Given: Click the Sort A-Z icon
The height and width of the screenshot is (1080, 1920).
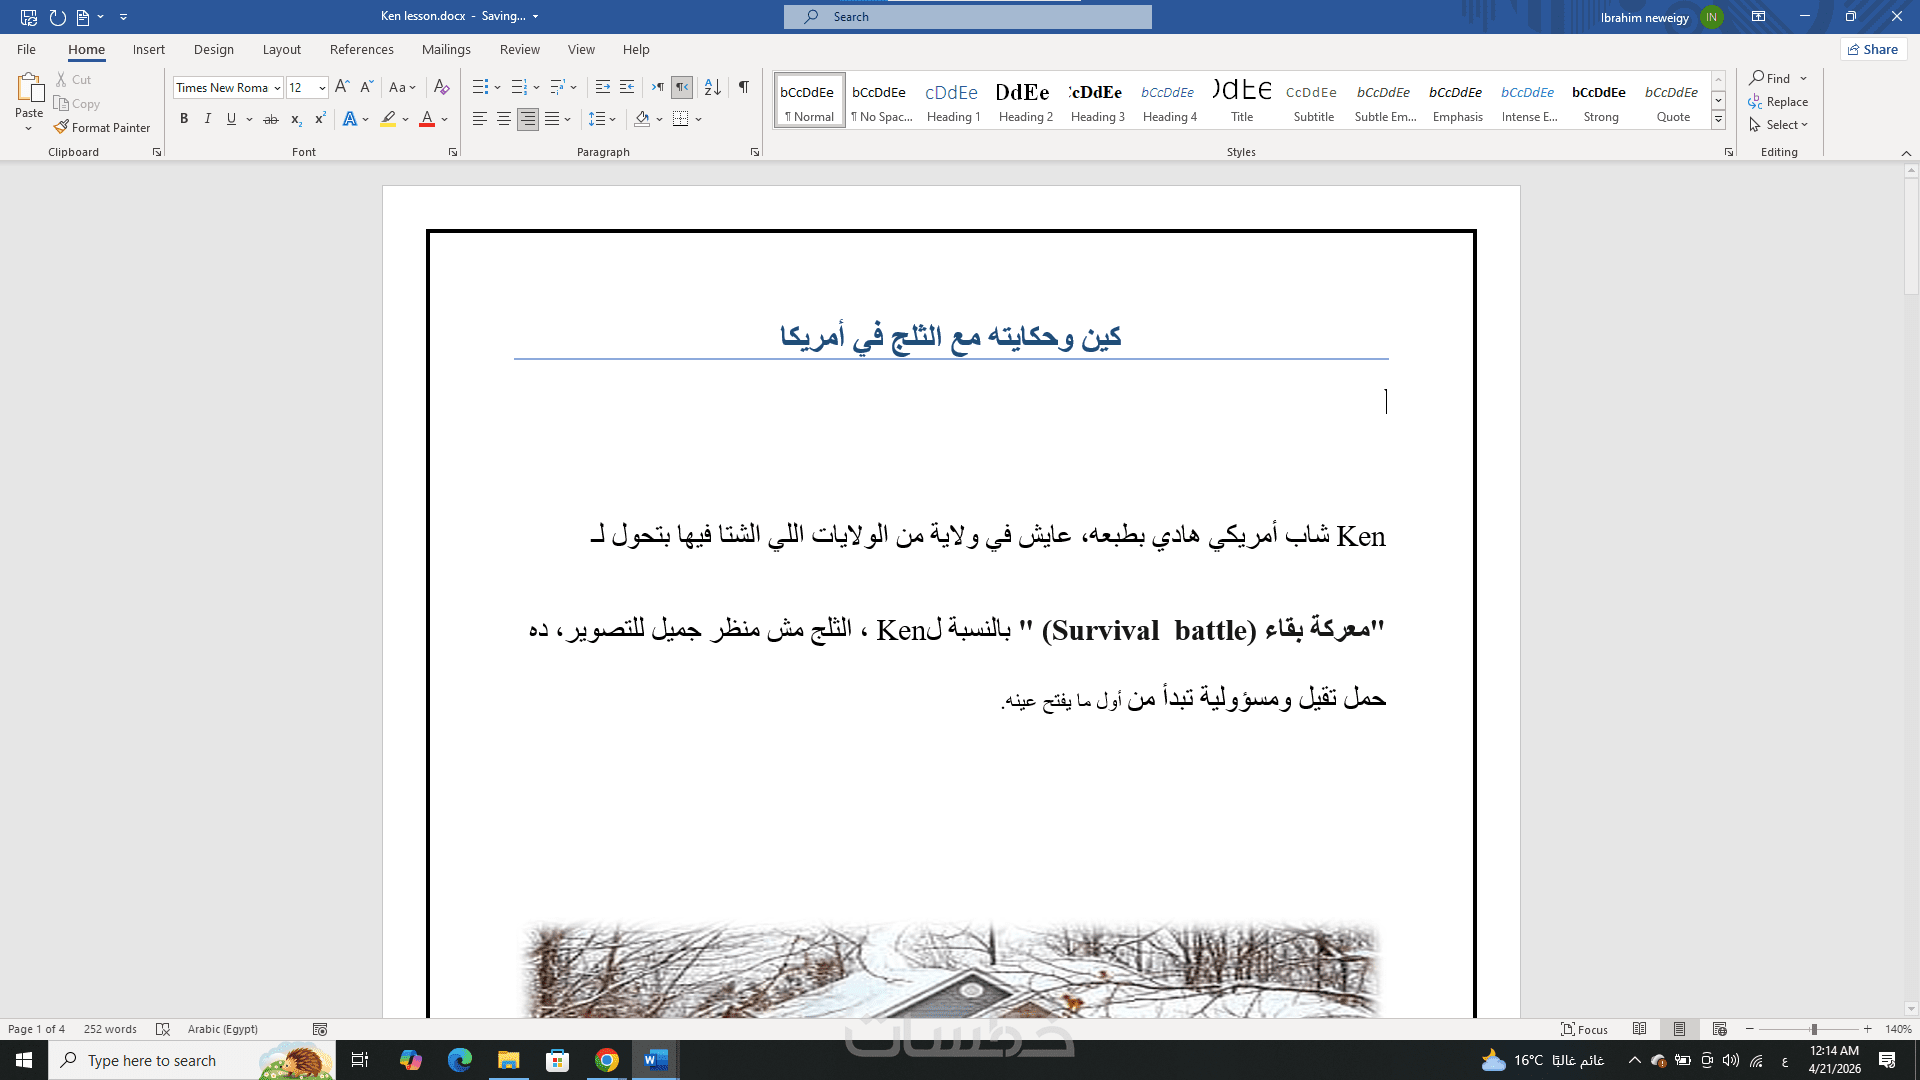Looking at the screenshot, I should click(712, 87).
